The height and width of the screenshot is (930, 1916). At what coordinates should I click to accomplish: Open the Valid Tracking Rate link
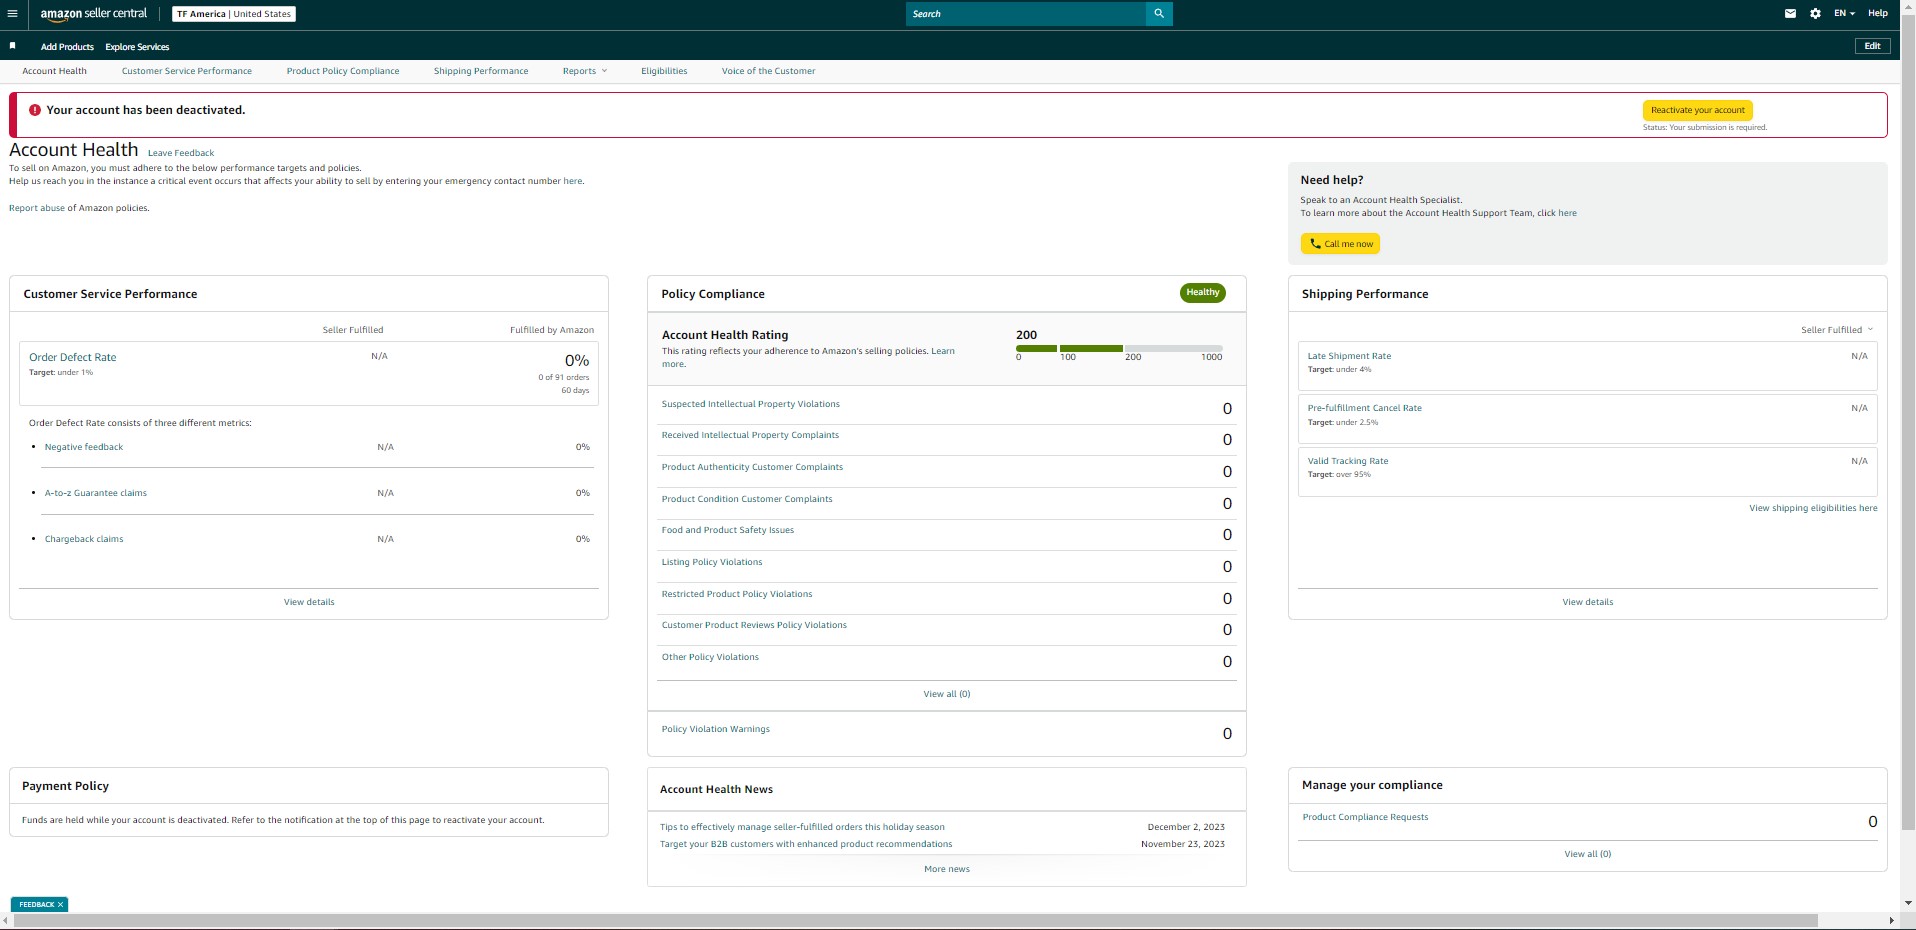[1348, 461]
